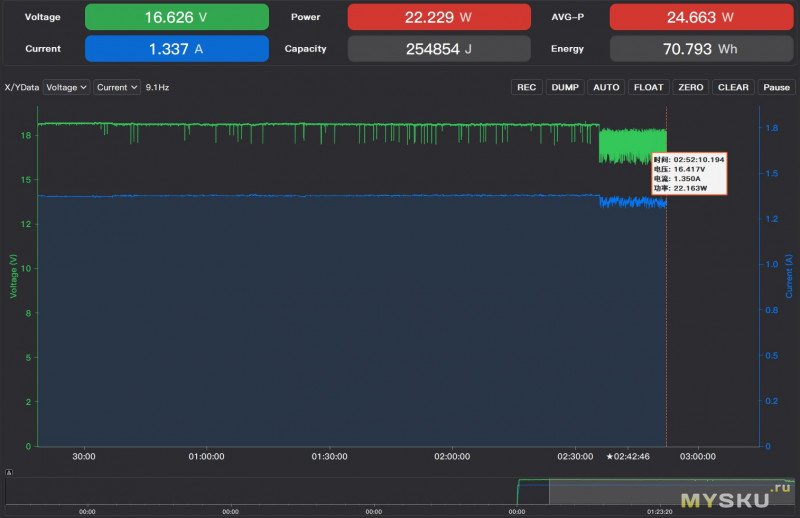800x518 pixels.
Task: Click the small icon above overview timeline
Action: (x=9, y=473)
